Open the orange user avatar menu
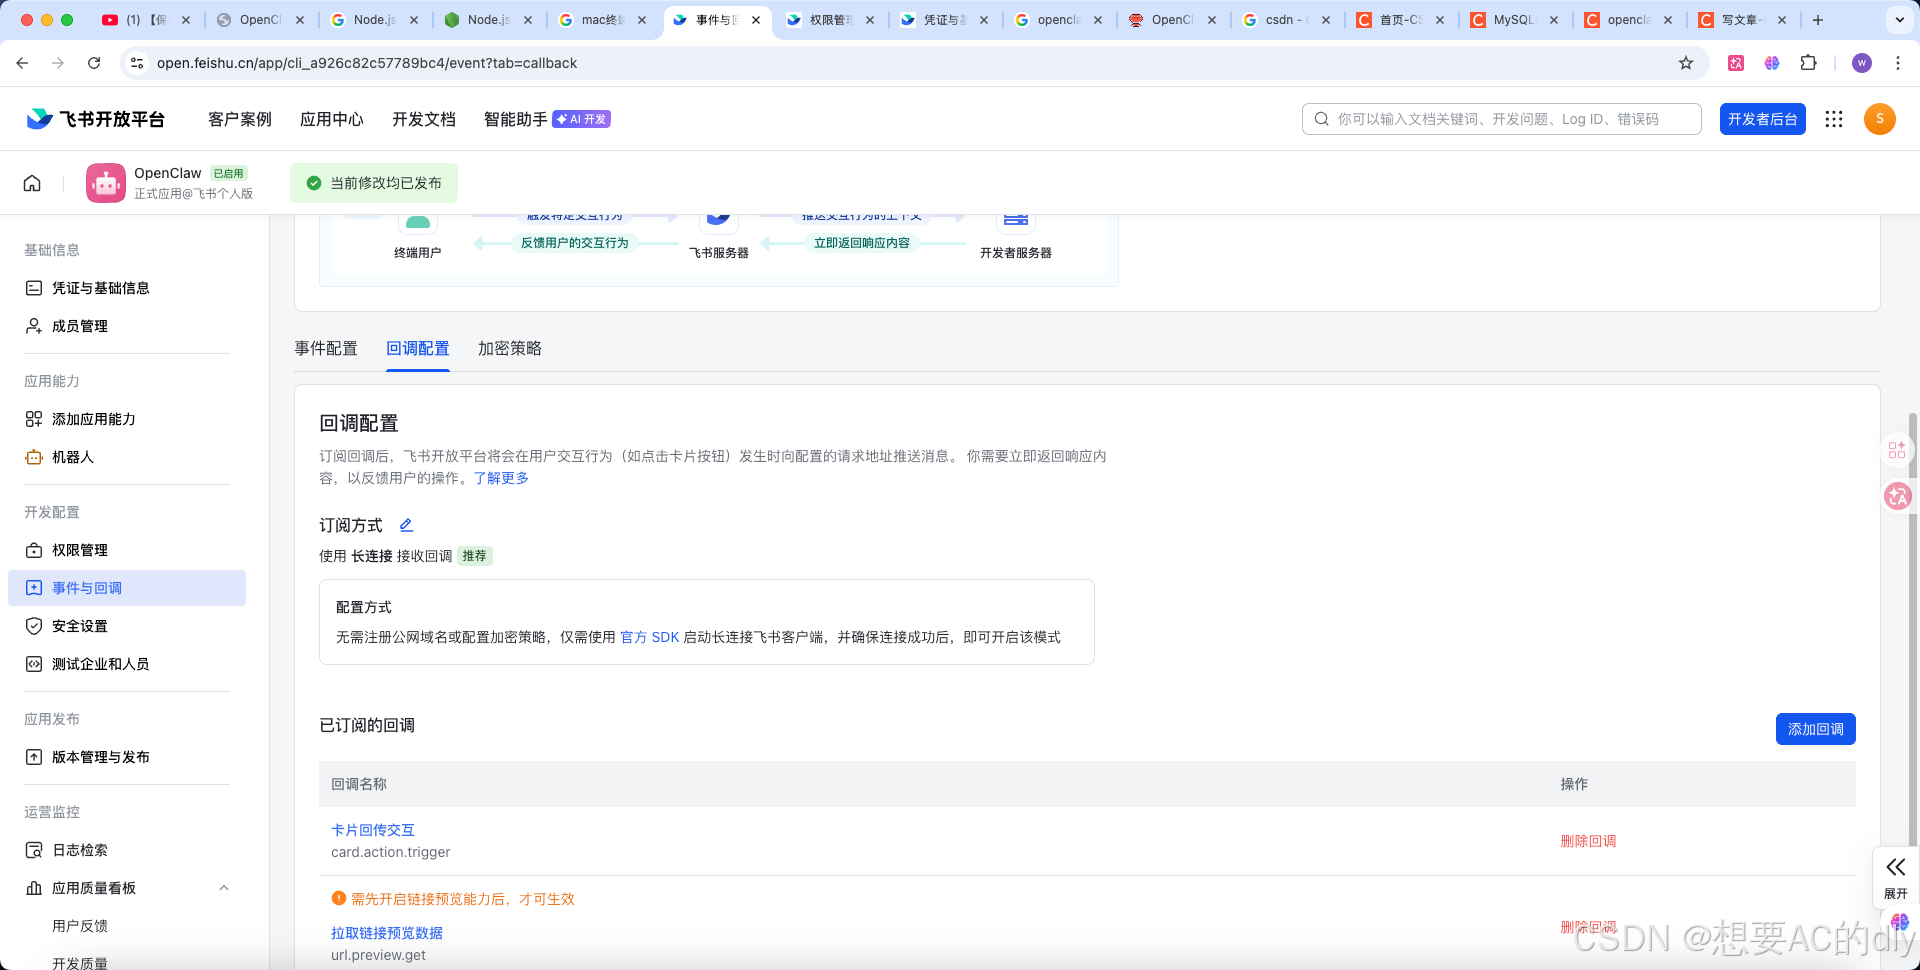This screenshot has width=1920, height=970. point(1880,119)
